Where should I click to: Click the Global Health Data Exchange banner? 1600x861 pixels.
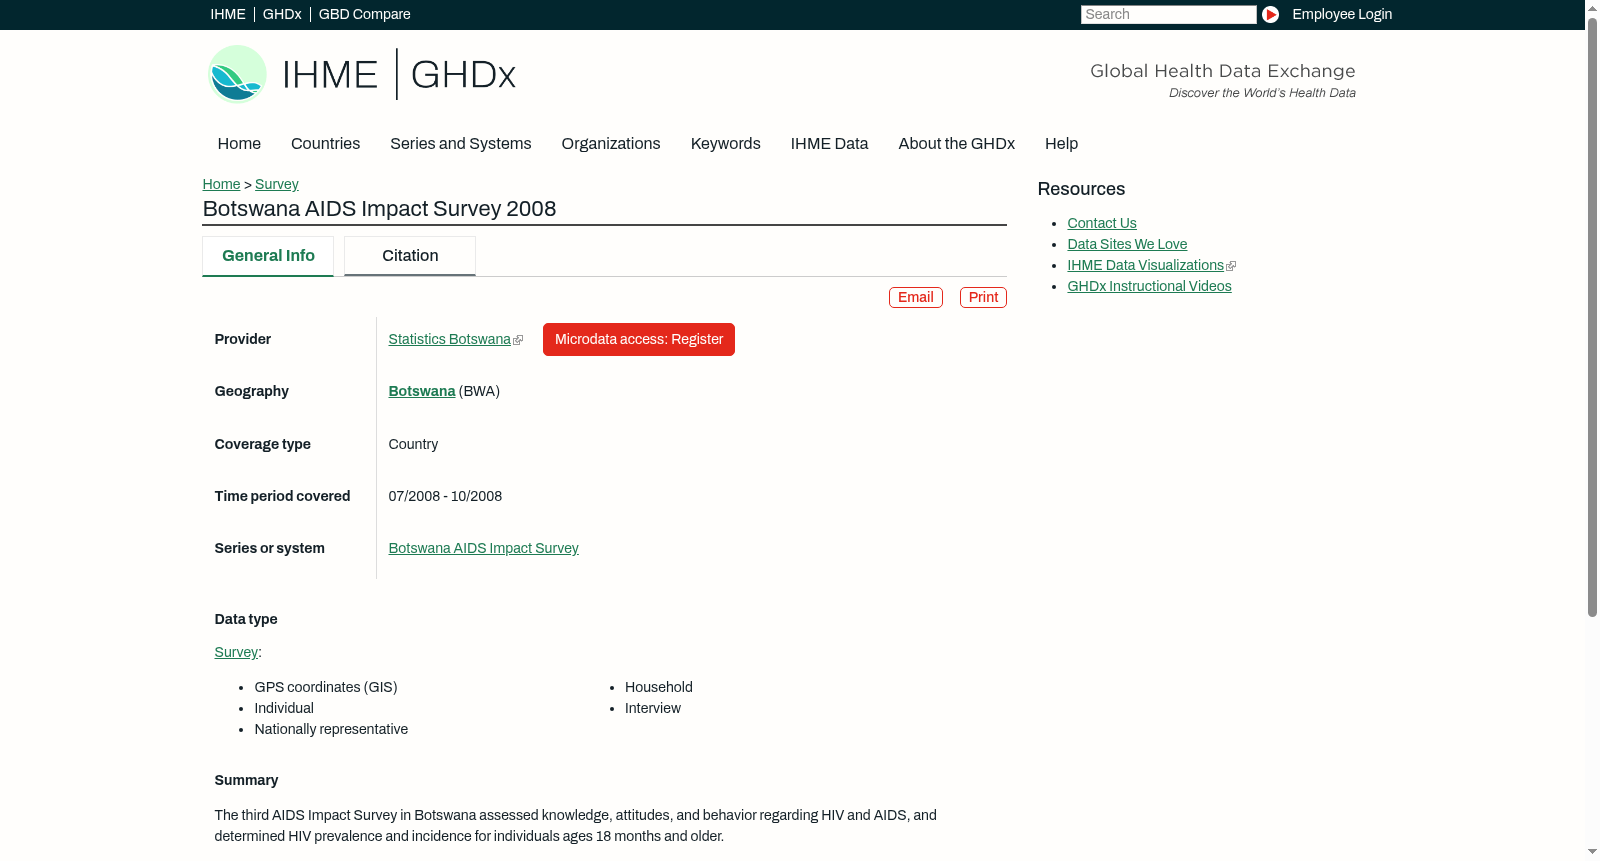tap(1222, 80)
